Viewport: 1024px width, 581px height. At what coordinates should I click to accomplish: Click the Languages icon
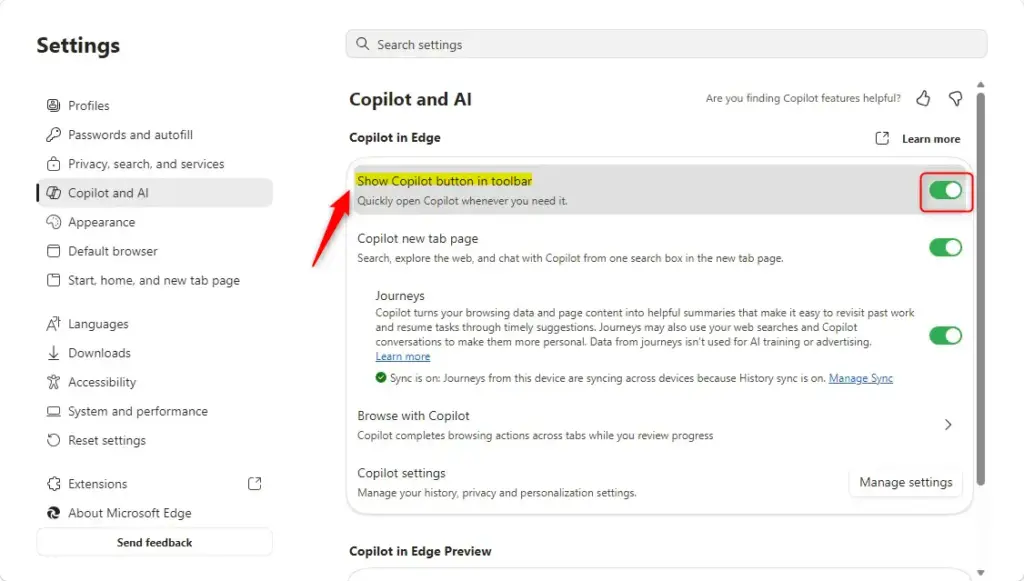point(54,324)
